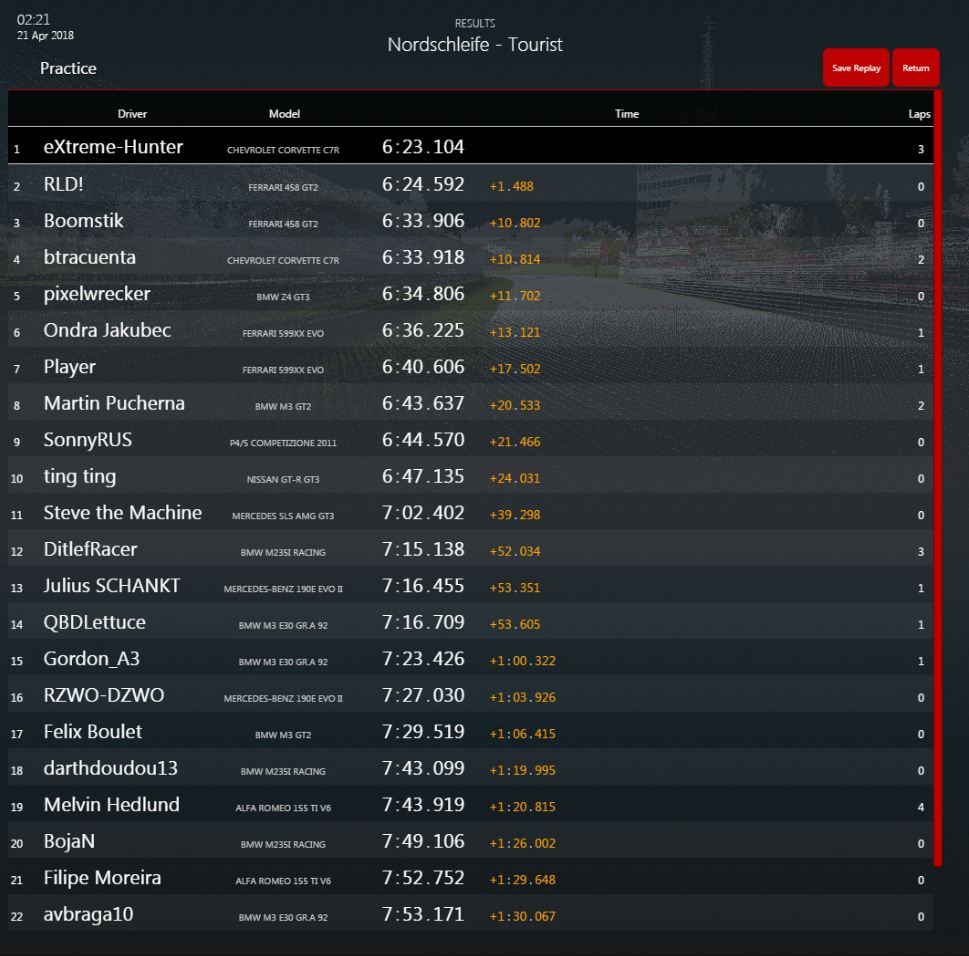Click Martin Pucherna's lap time 6:43.637
969x956 pixels.
423,404
